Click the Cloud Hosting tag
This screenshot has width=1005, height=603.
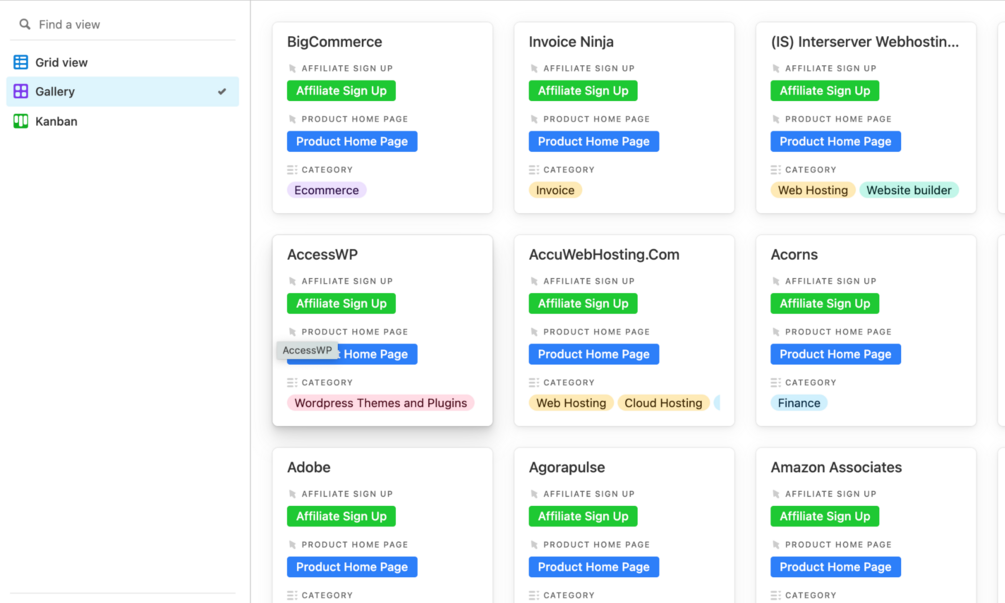(x=663, y=403)
